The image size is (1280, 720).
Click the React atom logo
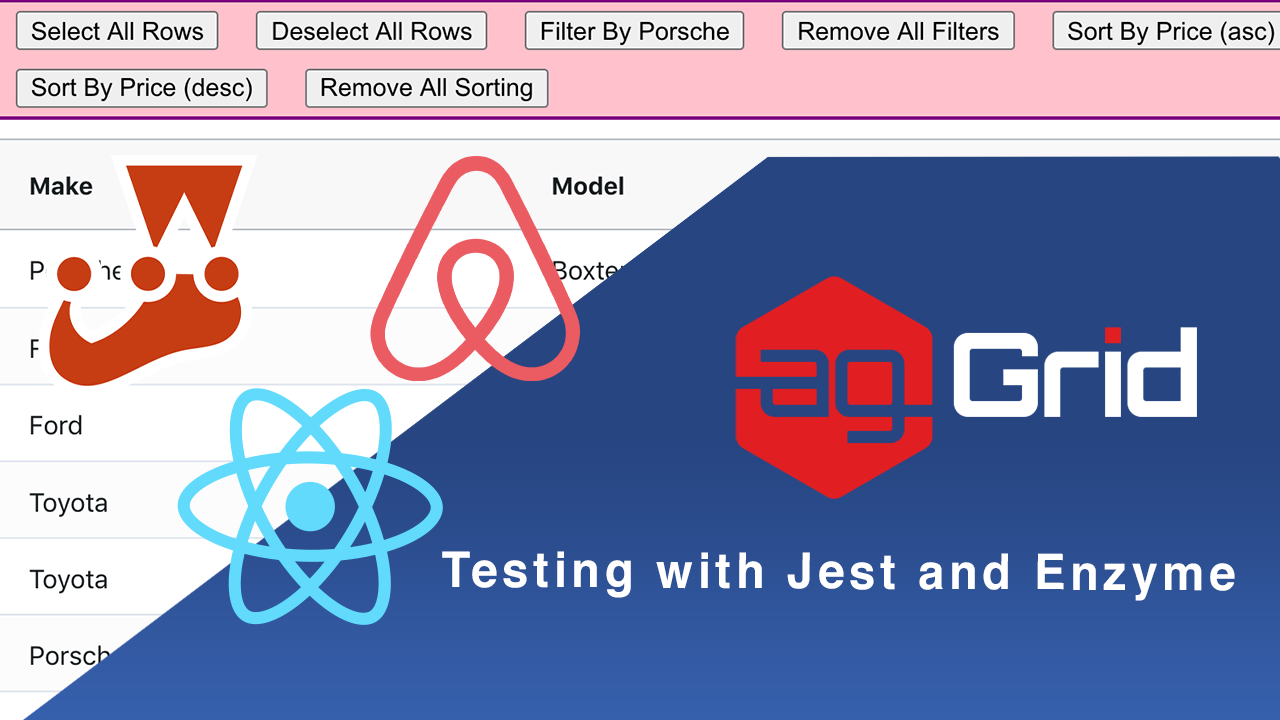(x=310, y=506)
